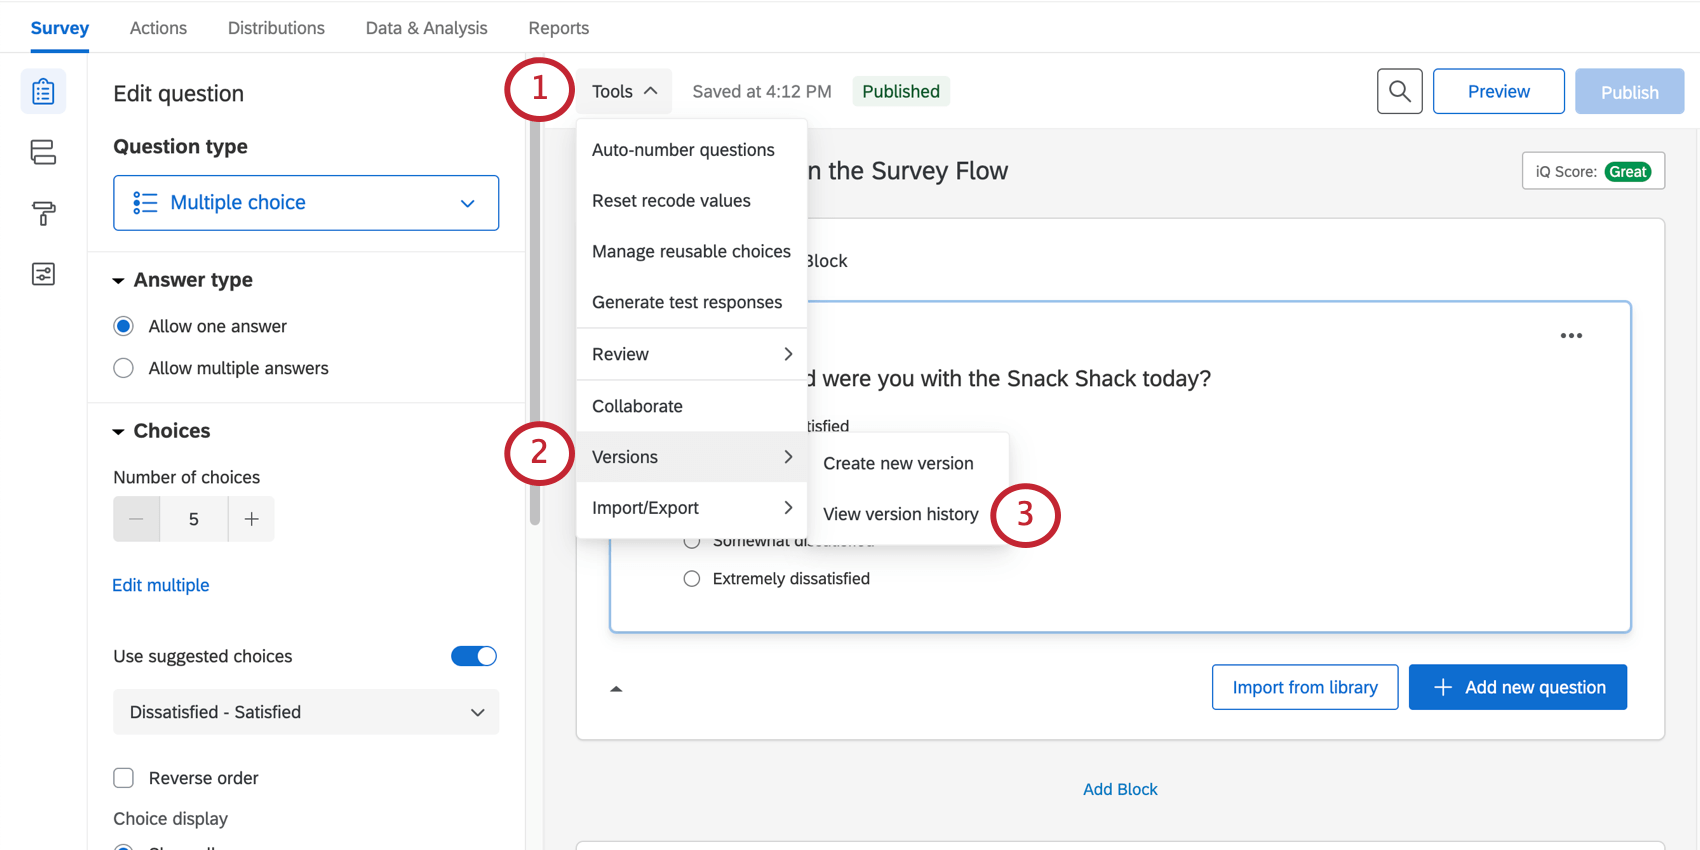Decrease number of choices with minus

pyautogui.click(x=137, y=519)
